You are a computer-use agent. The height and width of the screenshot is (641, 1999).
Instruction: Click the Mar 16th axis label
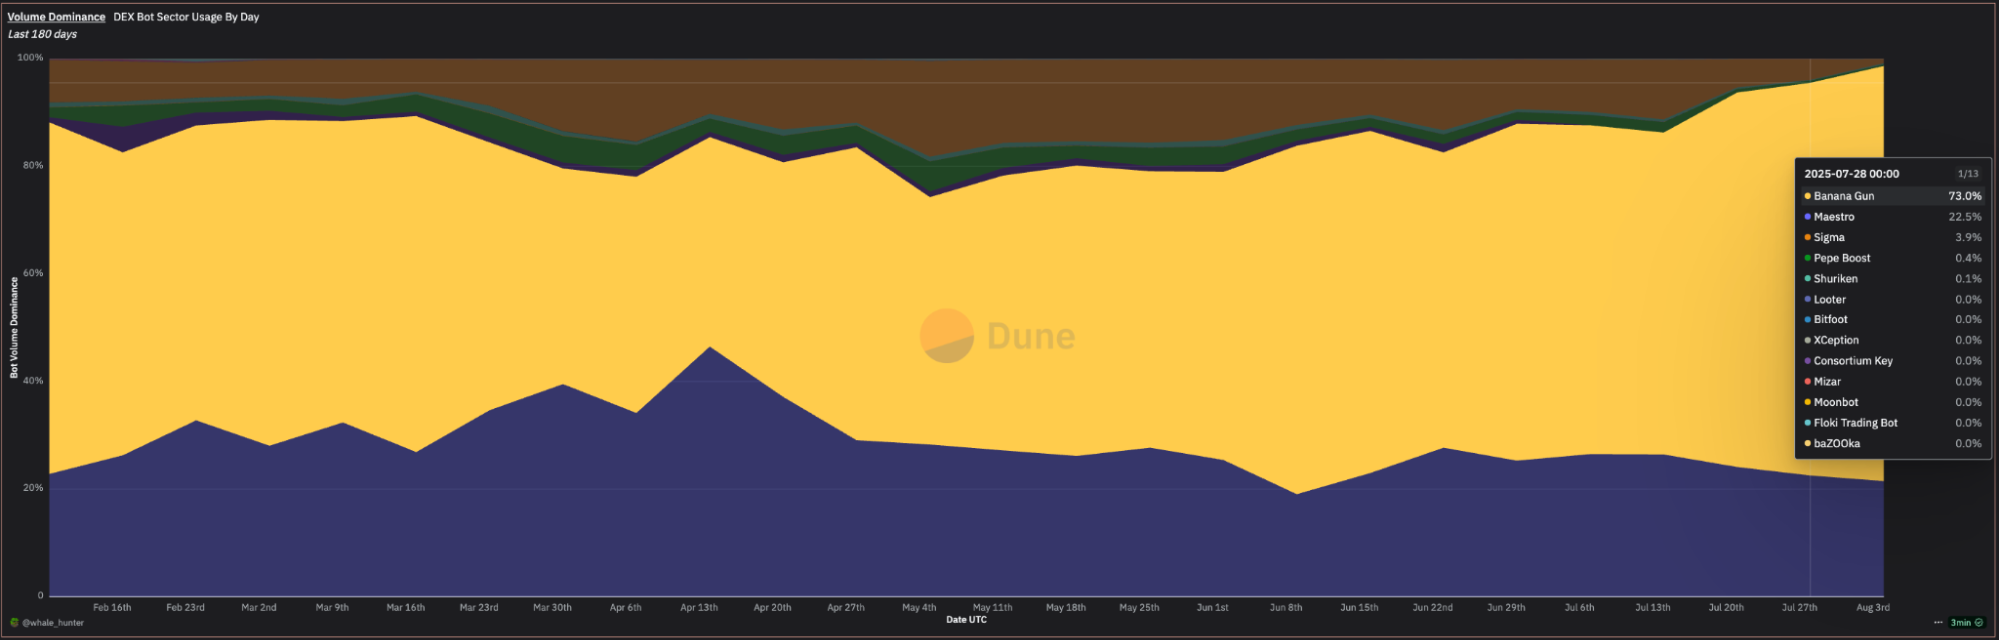pos(406,608)
